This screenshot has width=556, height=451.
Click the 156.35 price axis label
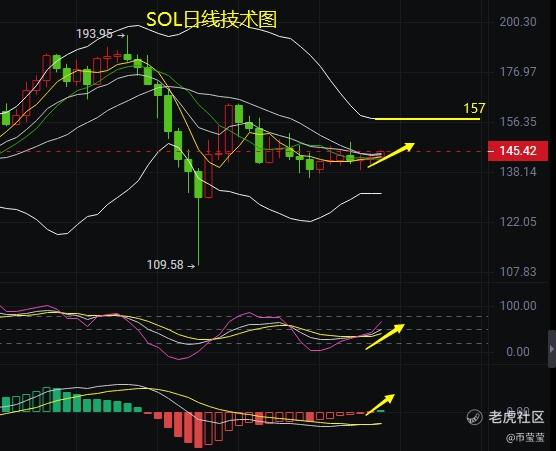(x=518, y=122)
